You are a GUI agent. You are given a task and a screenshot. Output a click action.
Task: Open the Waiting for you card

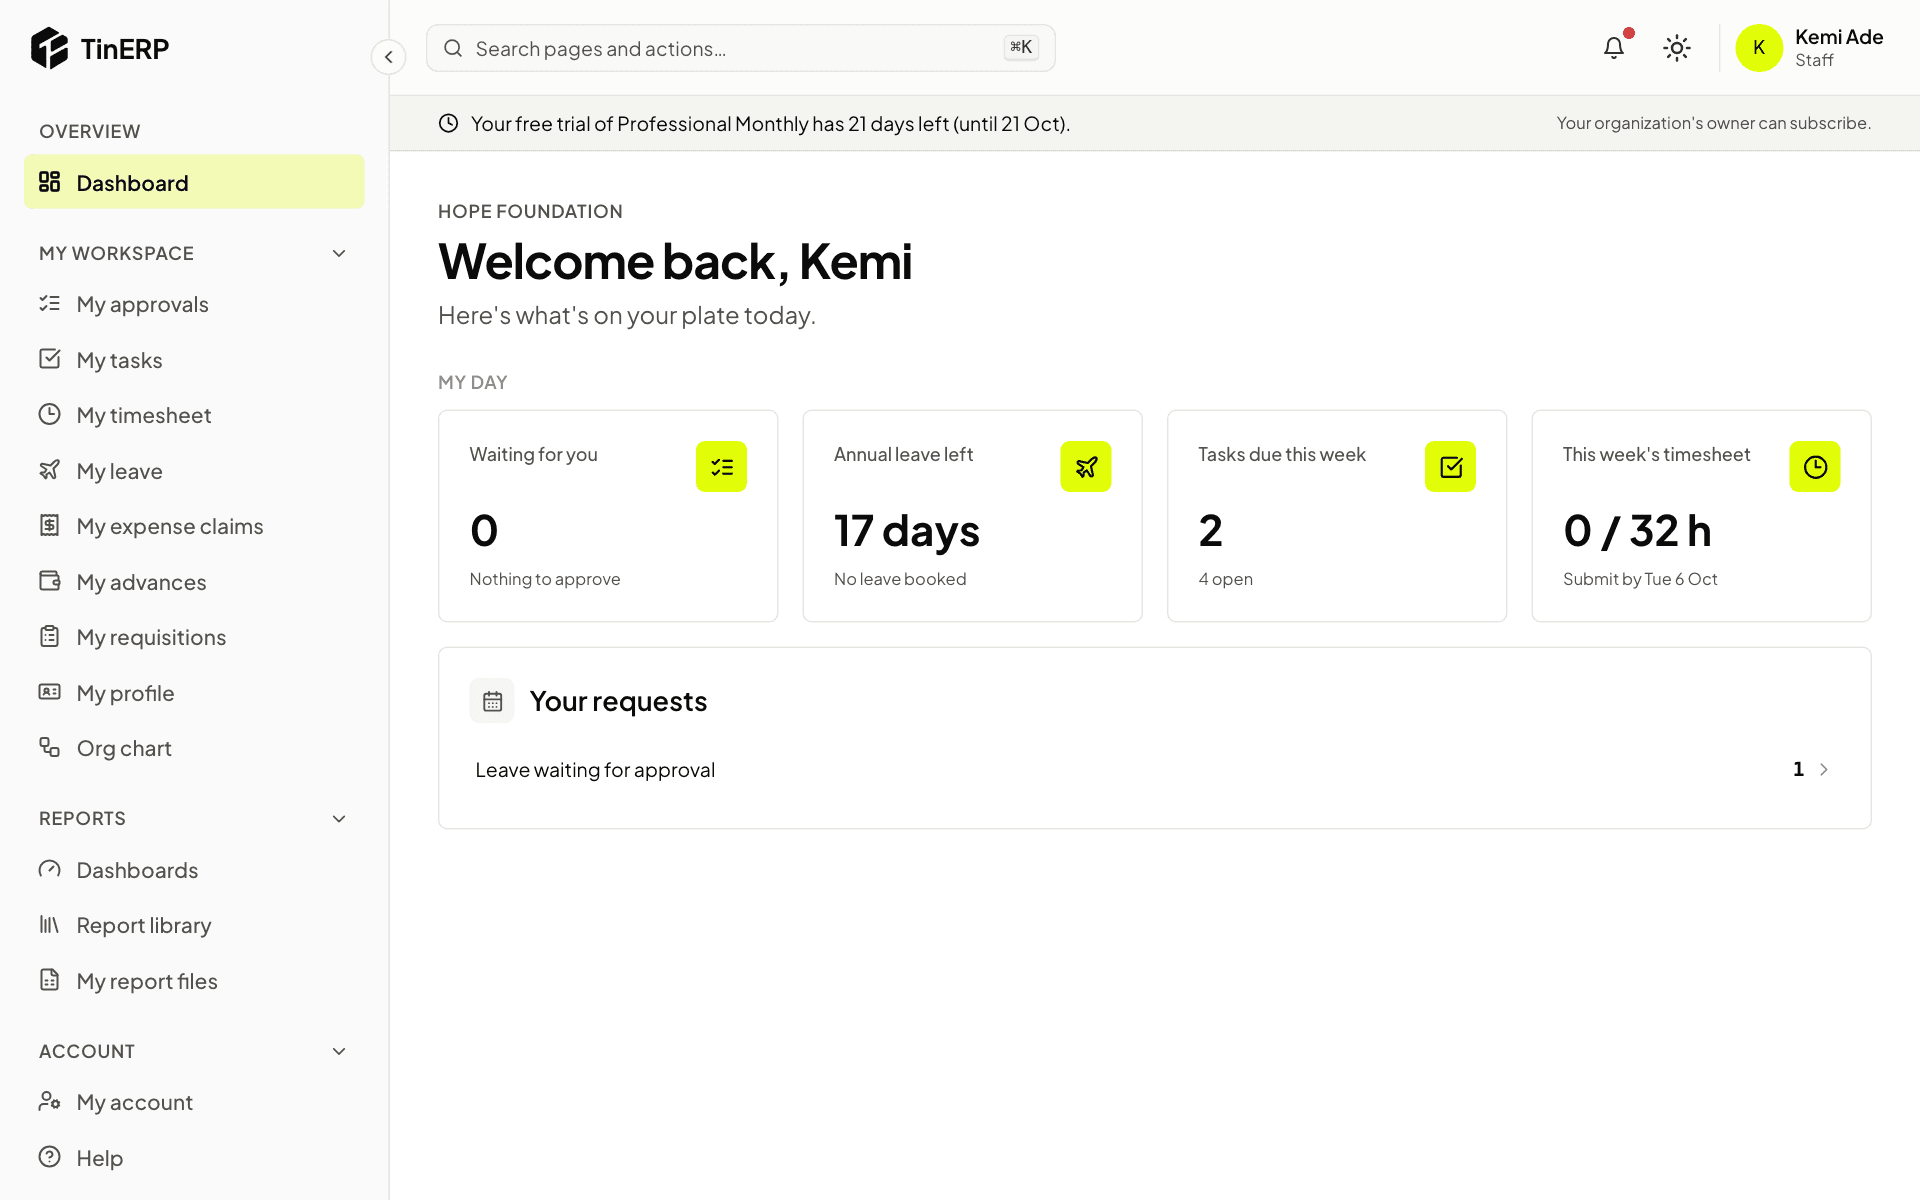(608, 516)
